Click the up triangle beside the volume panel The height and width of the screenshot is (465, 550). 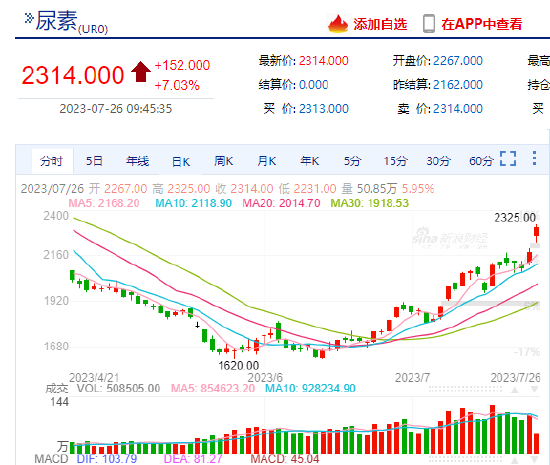(515, 390)
